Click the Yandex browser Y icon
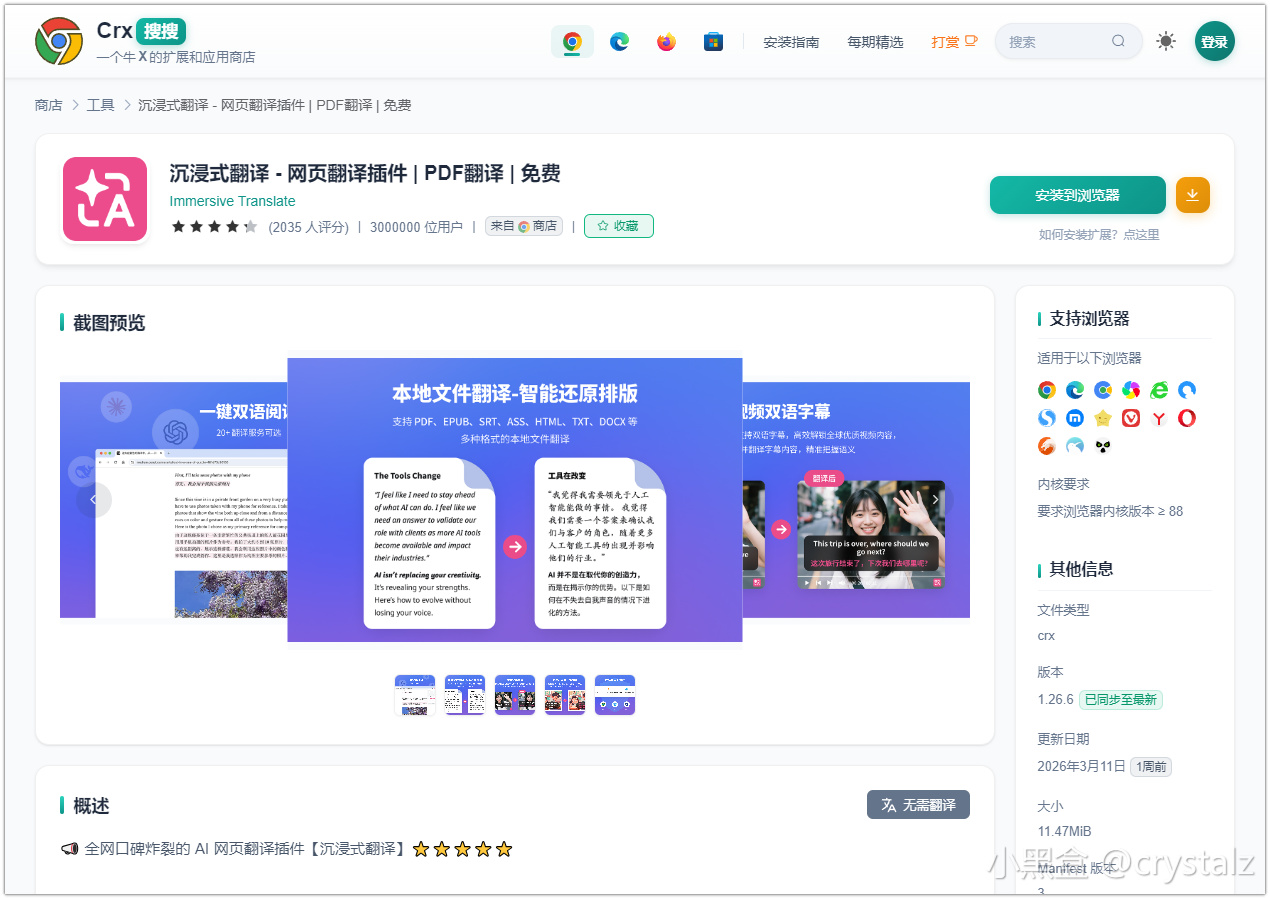Viewport: 1270px width, 899px height. click(1159, 418)
